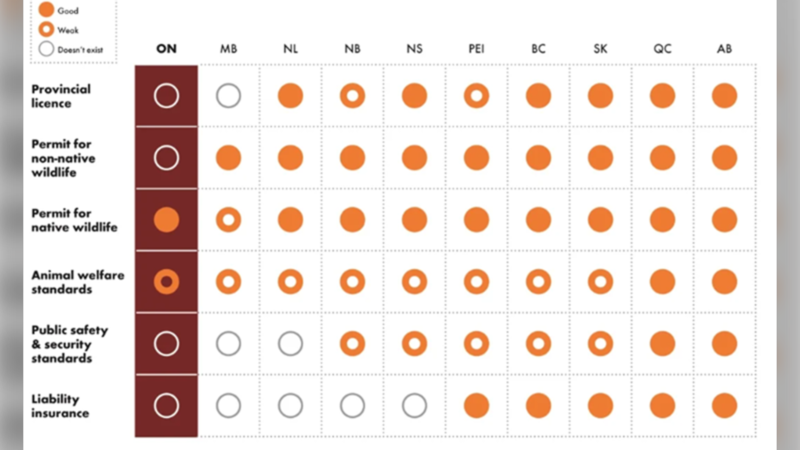Select PEI's Liability insurance orange dot
The width and height of the screenshot is (800, 450).
(476, 405)
